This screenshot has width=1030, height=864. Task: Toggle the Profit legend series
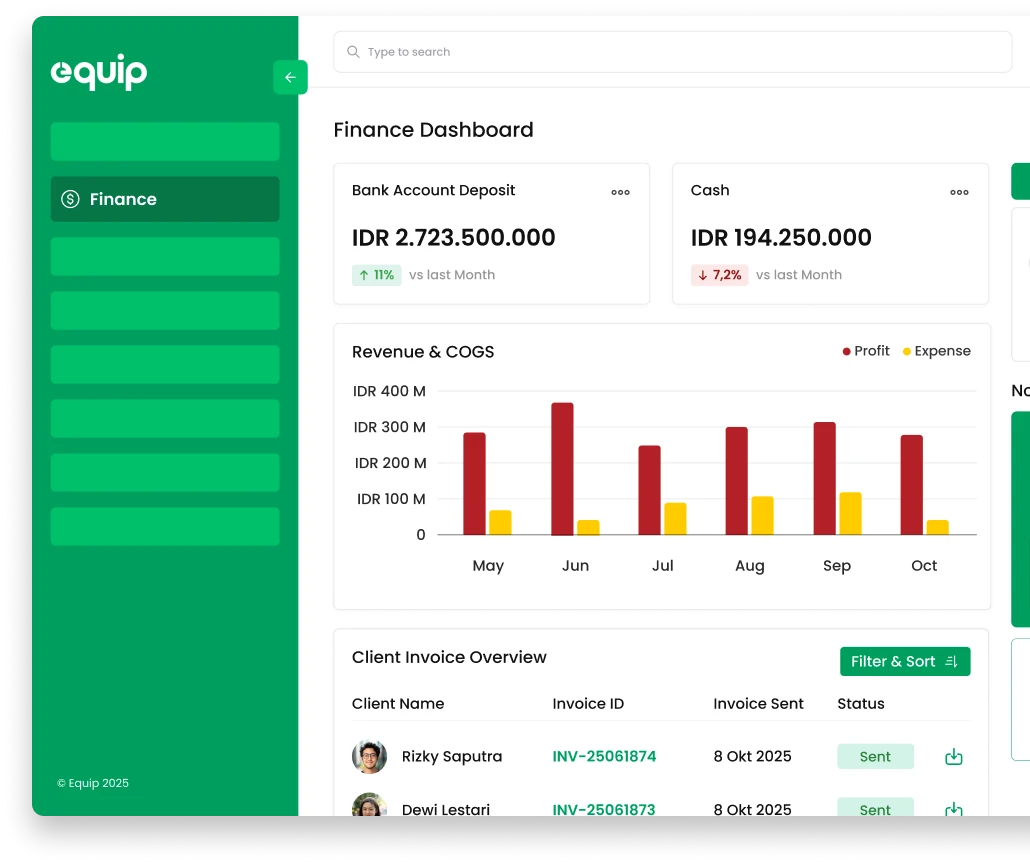pos(866,351)
